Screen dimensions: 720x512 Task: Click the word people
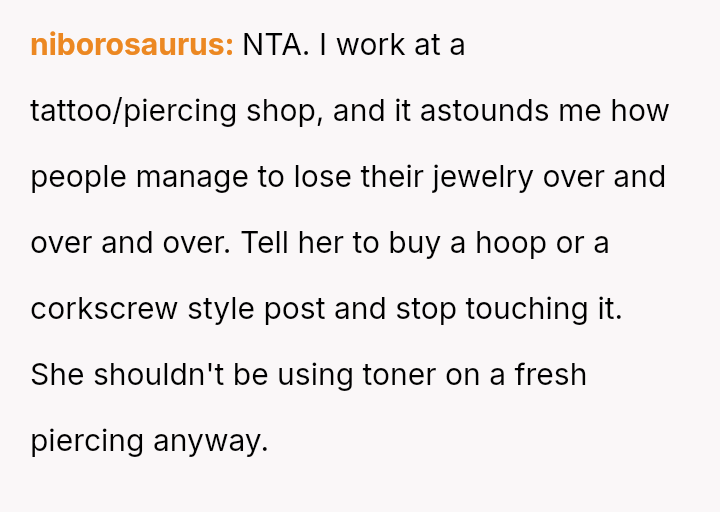point(79,177)
